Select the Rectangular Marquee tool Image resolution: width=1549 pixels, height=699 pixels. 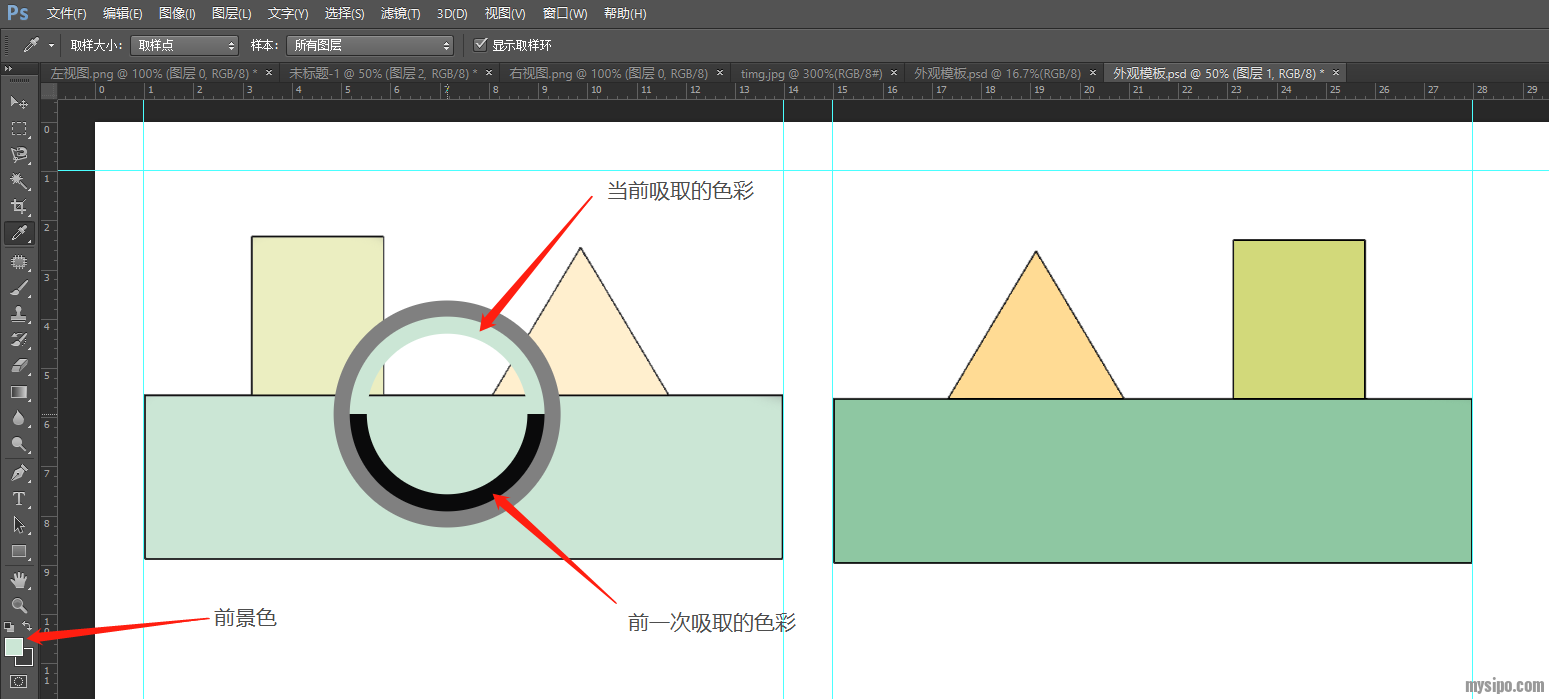tap(18, 128)
